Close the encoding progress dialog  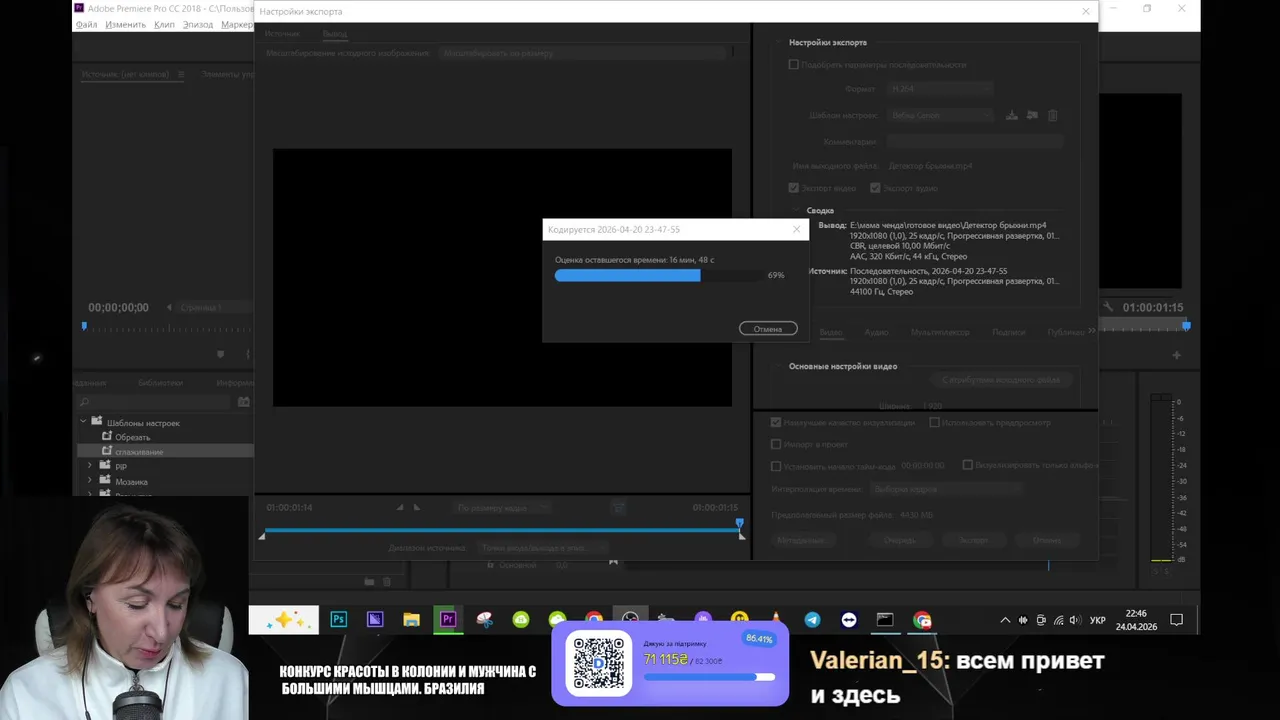pos(797,229)
